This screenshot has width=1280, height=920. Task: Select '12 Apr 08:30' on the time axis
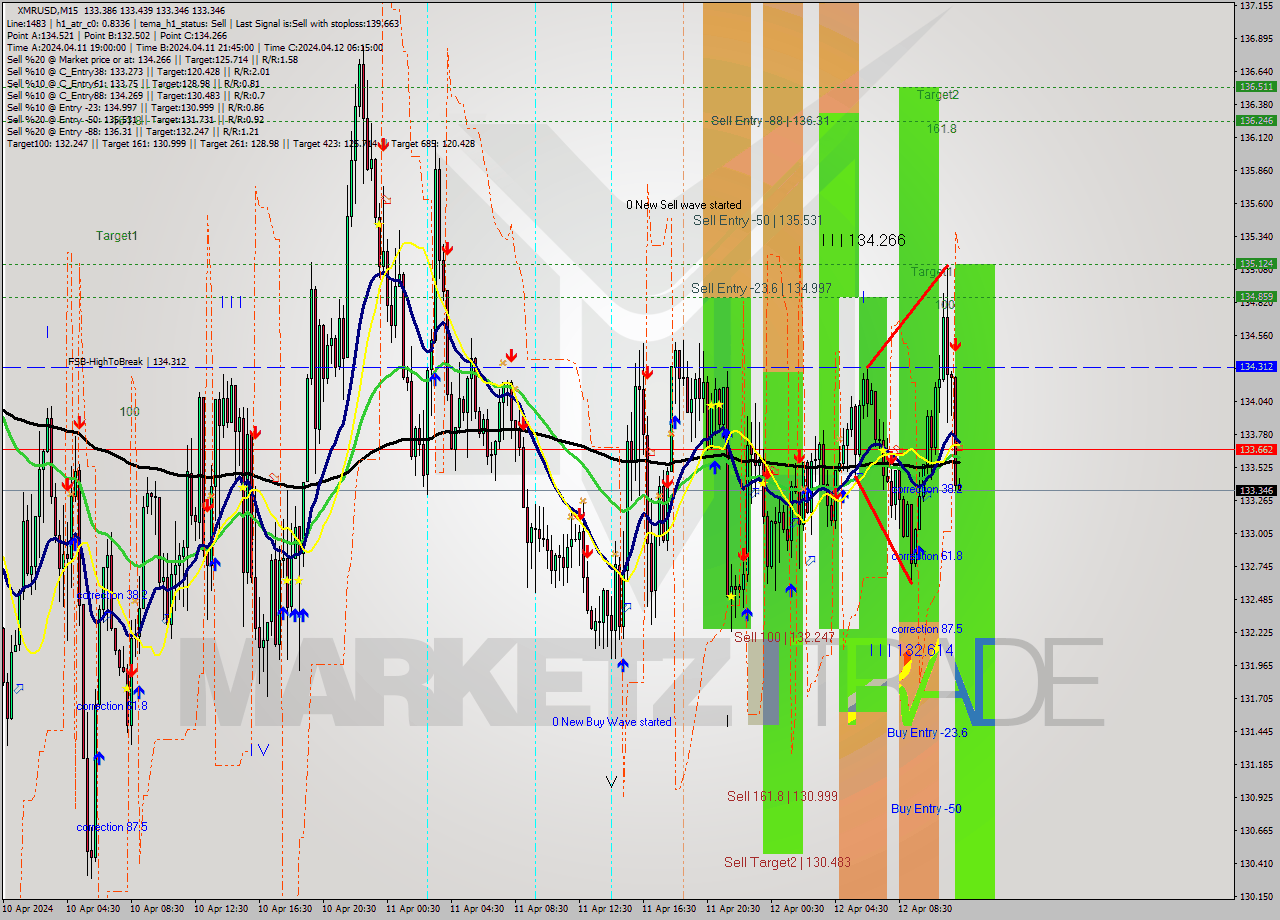[x=926, y=909]
